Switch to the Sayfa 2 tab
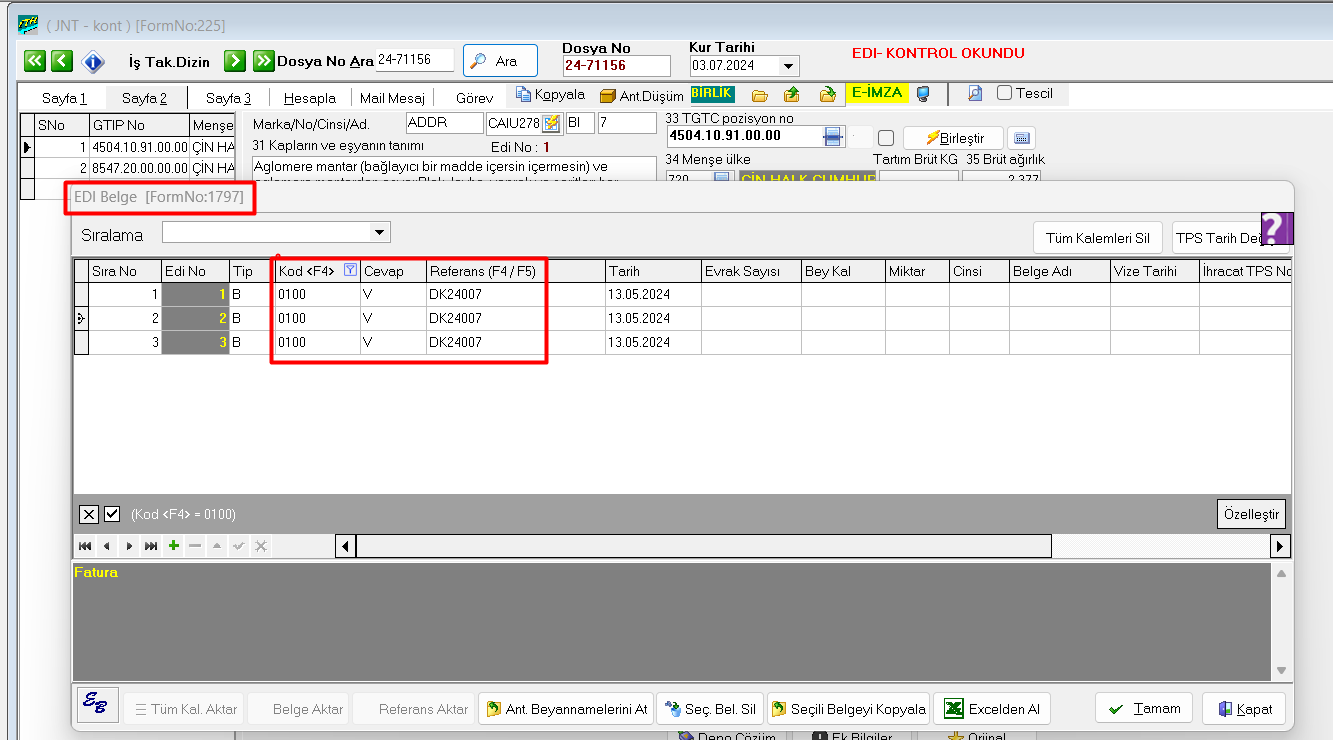 145,98
